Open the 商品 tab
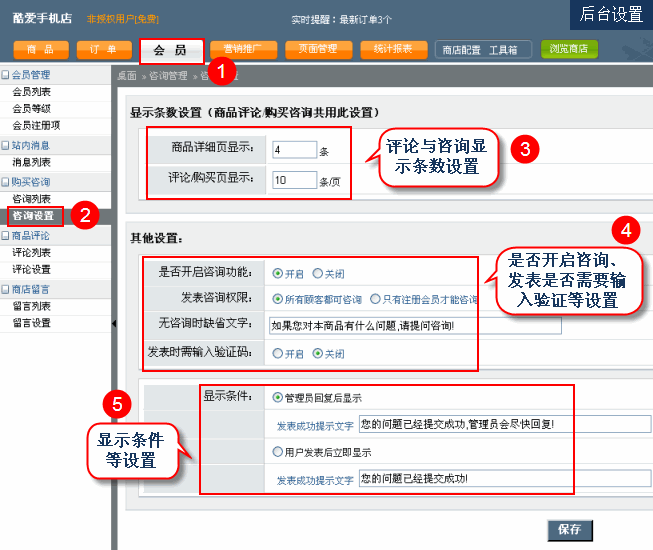 pyautogui.click(x=41, y=50)
